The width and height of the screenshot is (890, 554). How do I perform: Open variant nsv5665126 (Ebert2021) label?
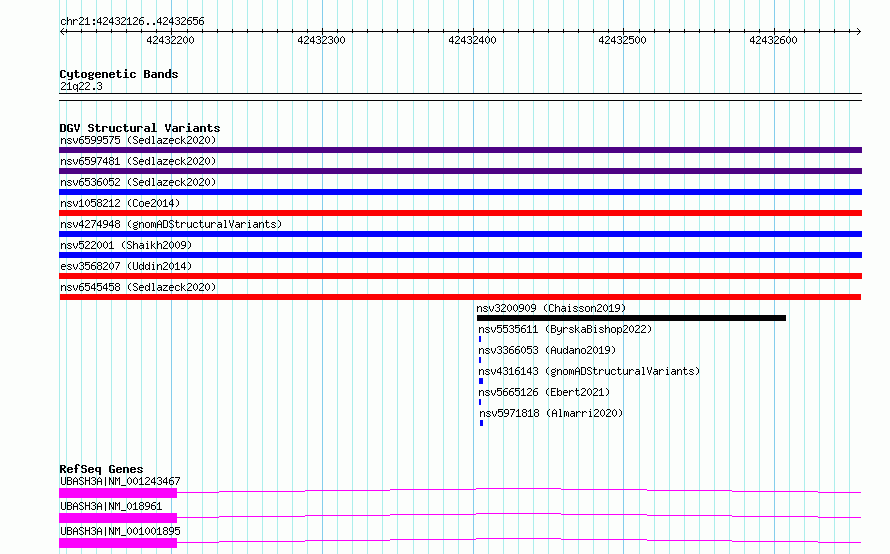(x=544, y=392)
